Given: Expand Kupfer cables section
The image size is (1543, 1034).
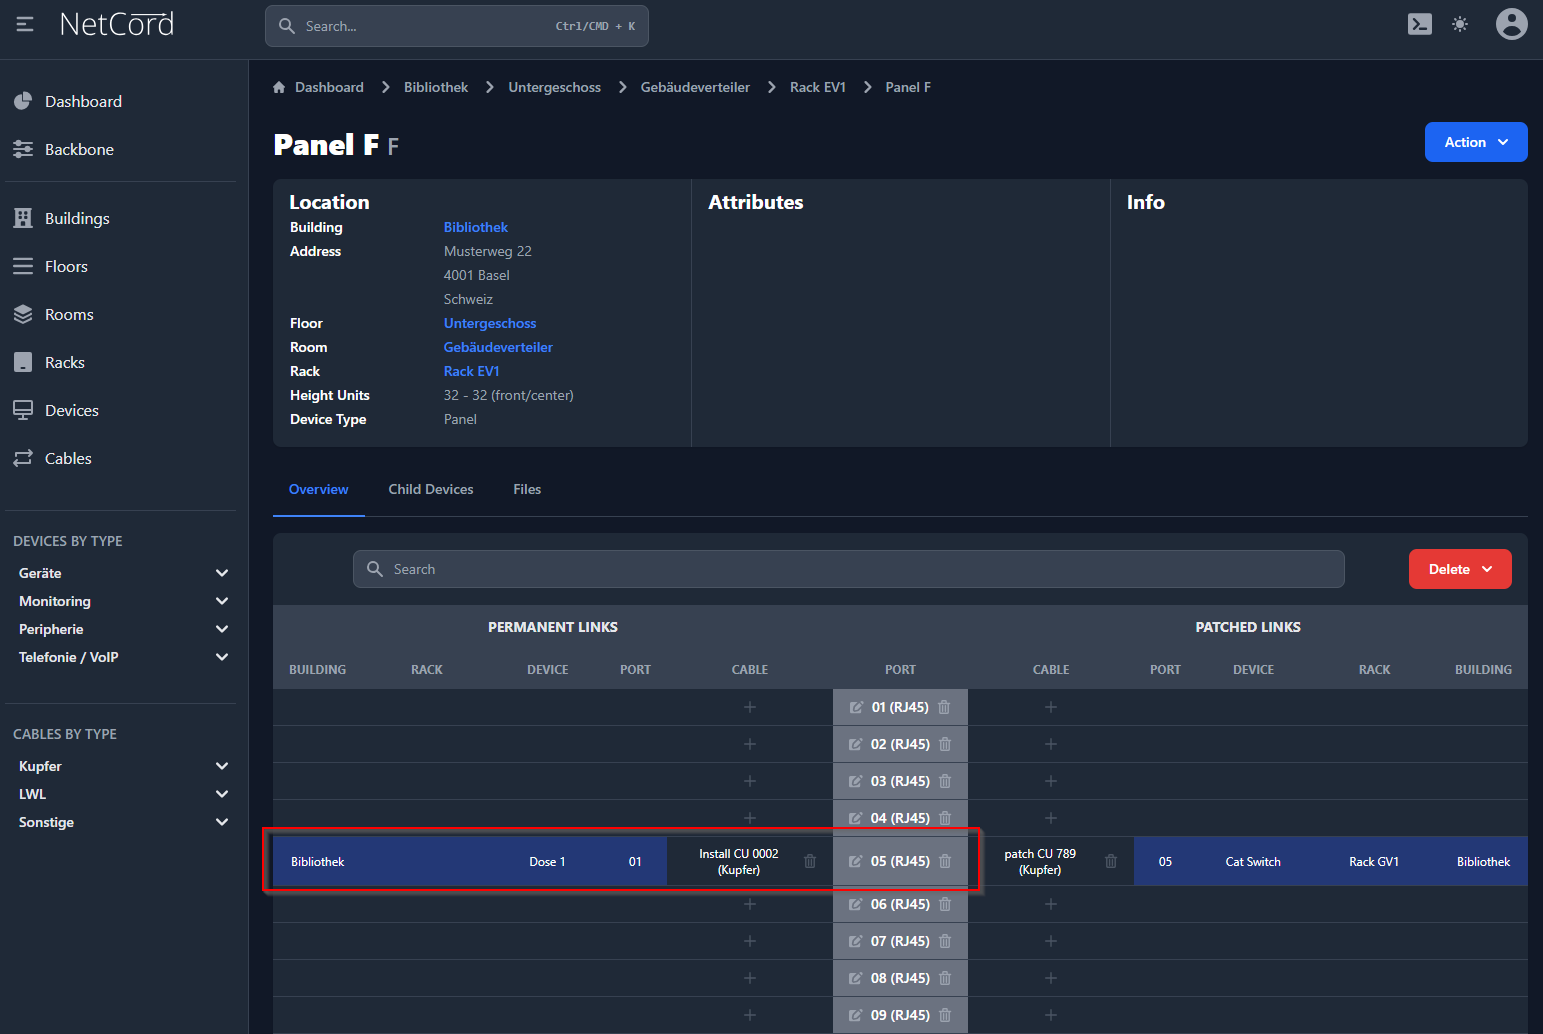Looking at the screenshot, I should [x=221, y=766].
